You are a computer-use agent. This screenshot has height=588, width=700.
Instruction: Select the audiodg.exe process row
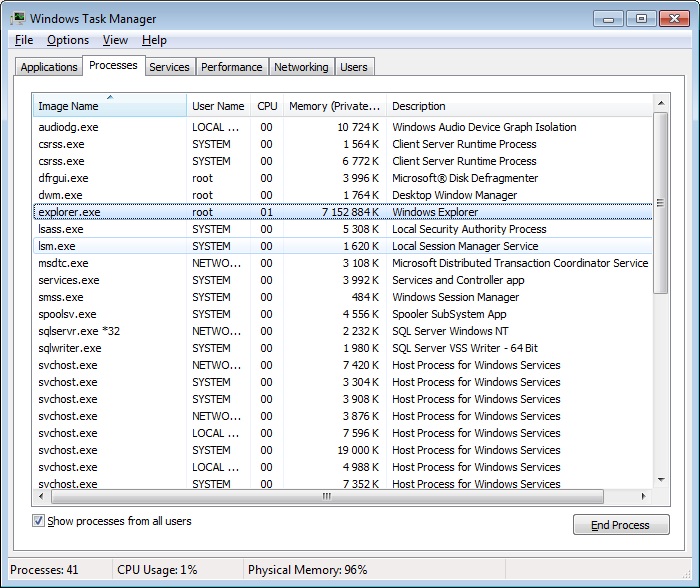click(x=342, y=127)
